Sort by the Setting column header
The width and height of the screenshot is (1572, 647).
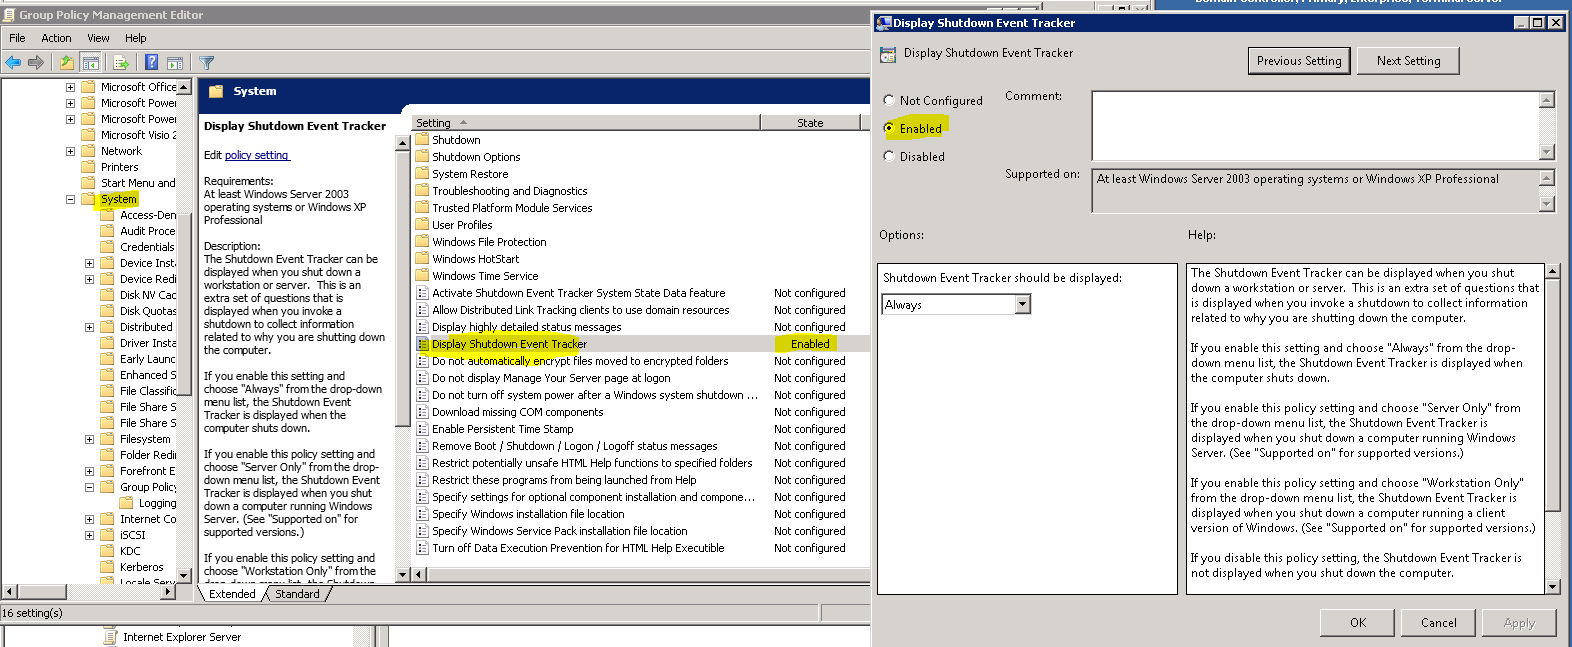click(586, 123)
